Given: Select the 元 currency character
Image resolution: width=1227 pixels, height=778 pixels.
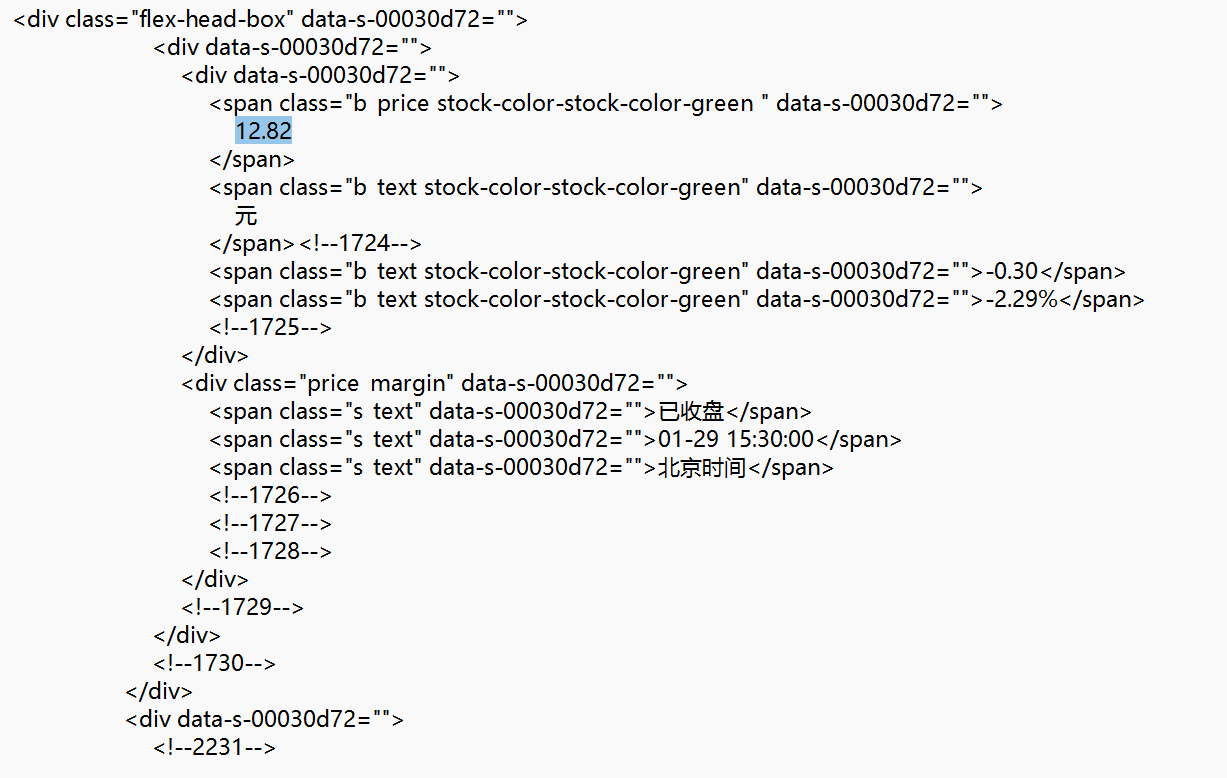Looking at the screenshot, I should pos(246,215).
